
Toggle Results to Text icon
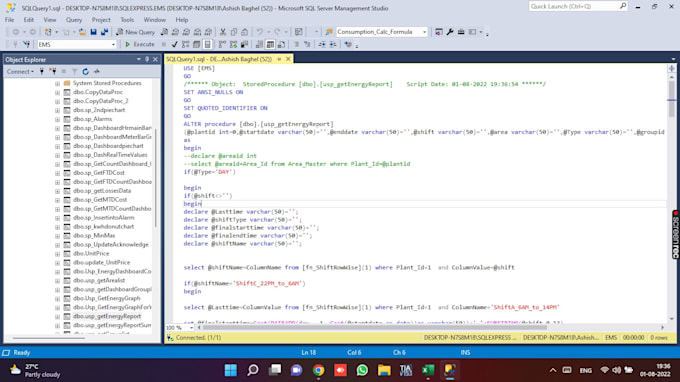(x=259, y=44)
